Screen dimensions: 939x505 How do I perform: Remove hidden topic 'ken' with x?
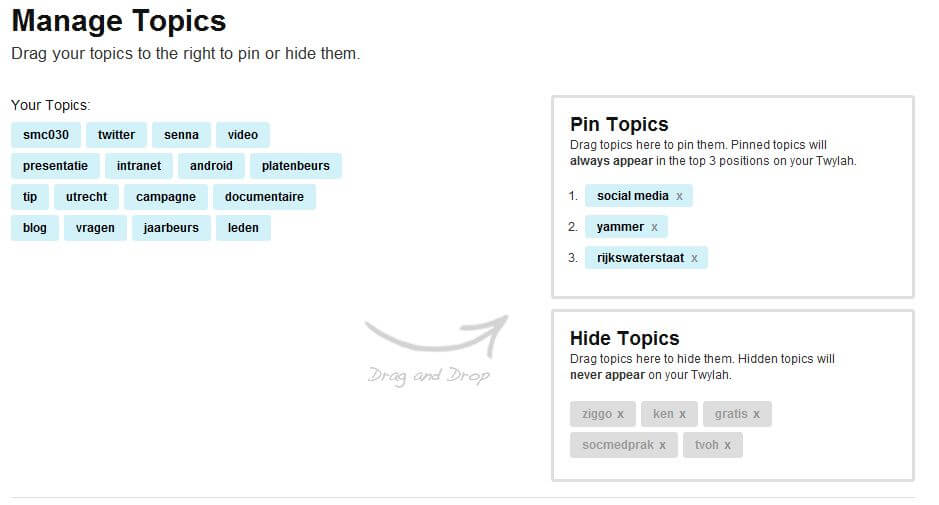(683, 414)
